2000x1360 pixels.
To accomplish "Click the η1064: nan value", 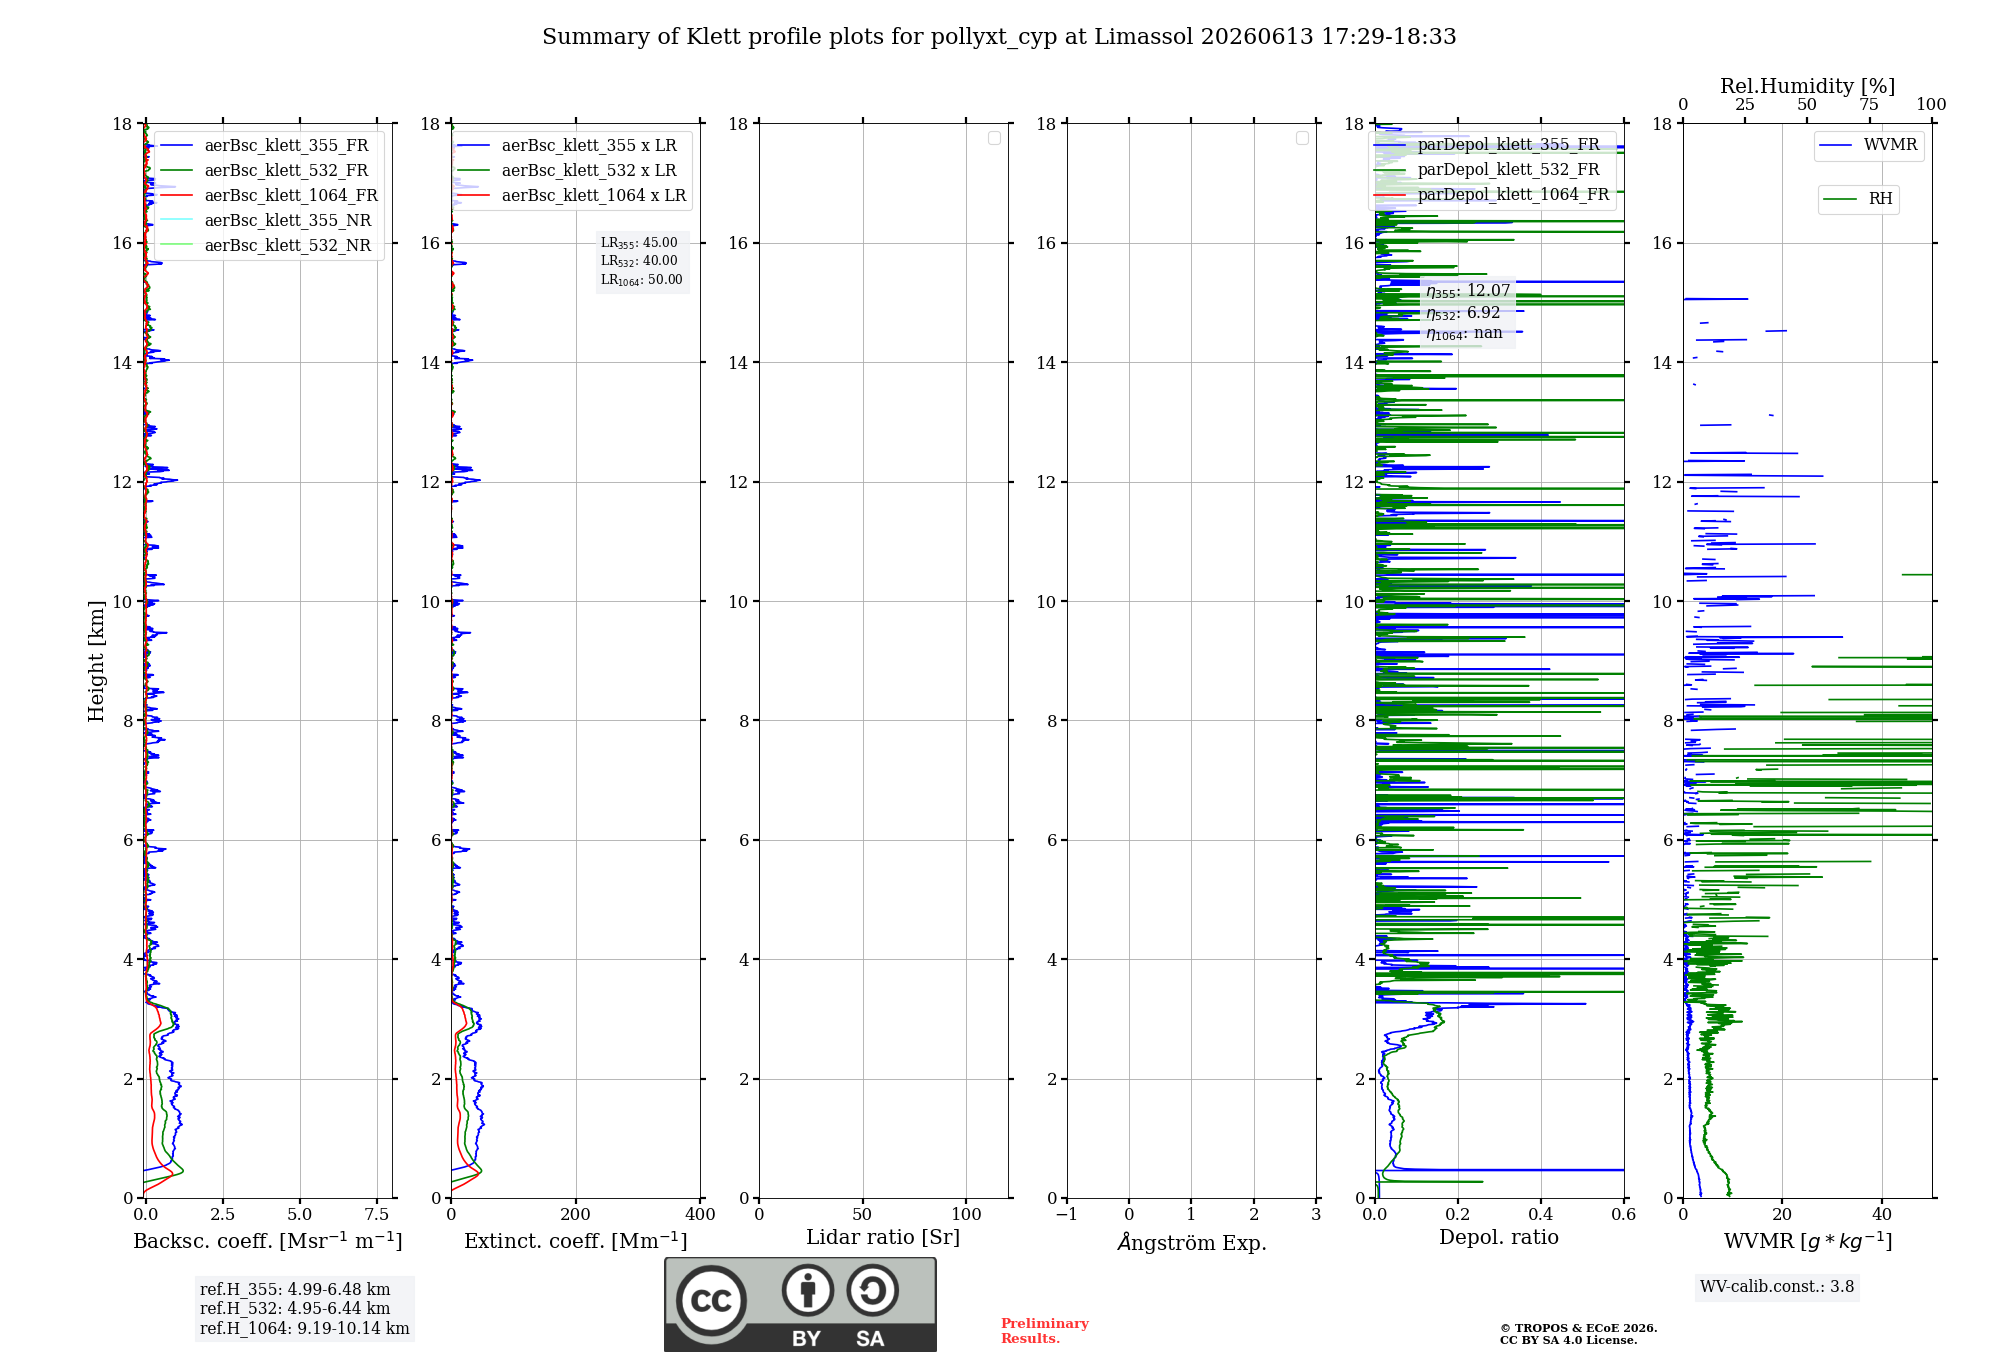I will click(x=1464, y=334).
